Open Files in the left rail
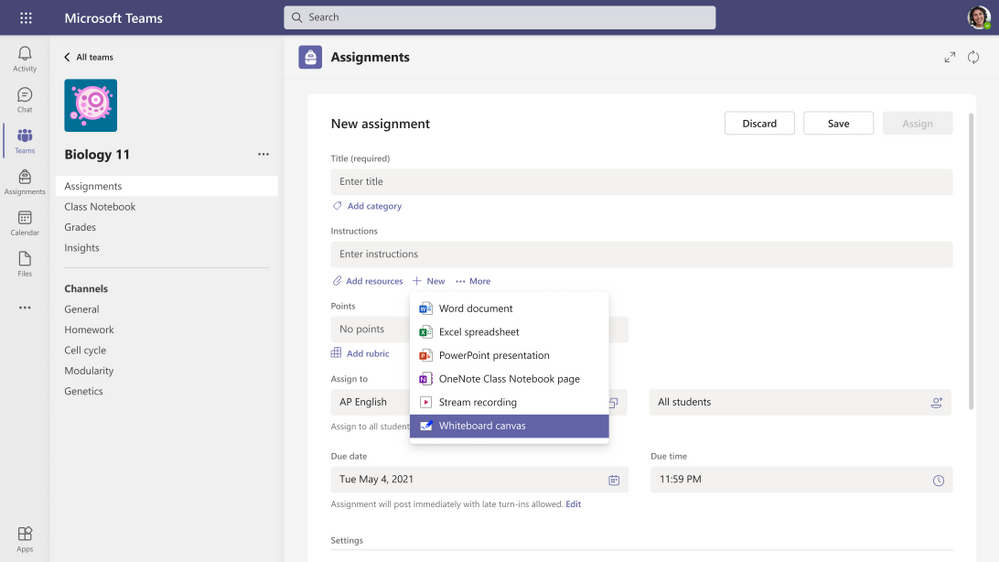Image resolution: width=999 pixels, height=562 pixels. tap(25, 264)
